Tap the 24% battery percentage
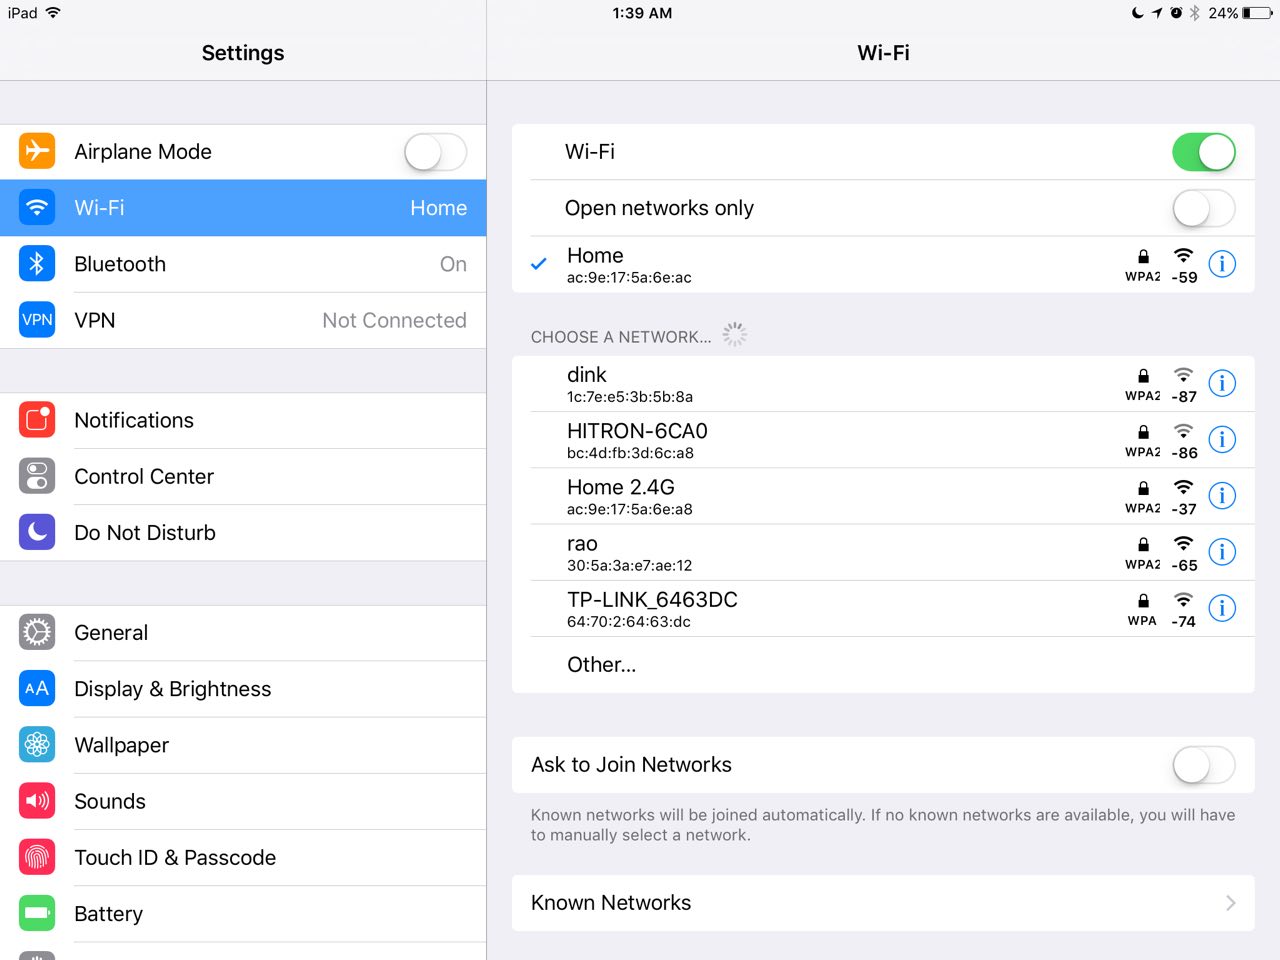This screenshot has width=1280, height=960. [1223, 13]
